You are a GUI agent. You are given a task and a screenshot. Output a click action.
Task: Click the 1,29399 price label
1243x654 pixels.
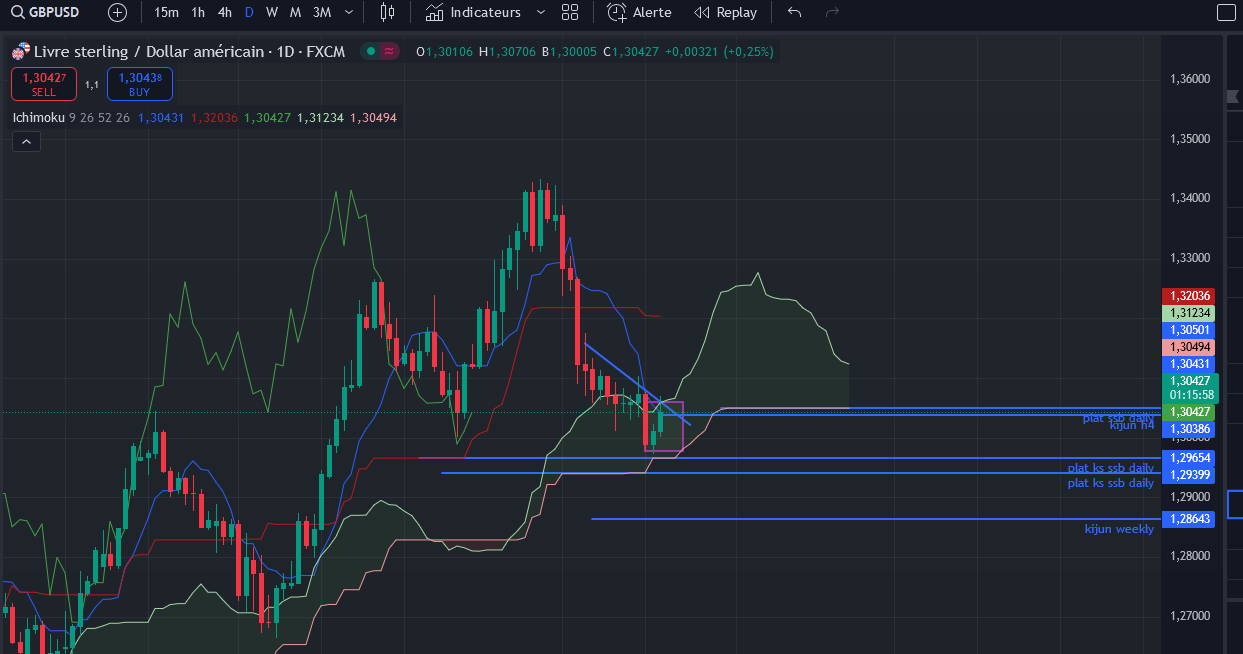coord(1189,474)
